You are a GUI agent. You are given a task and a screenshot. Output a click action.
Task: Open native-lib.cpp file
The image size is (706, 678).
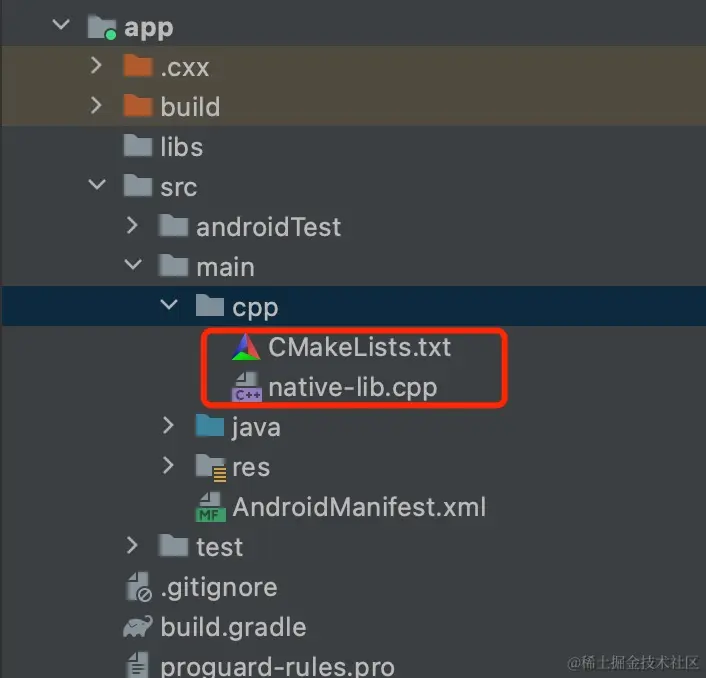[353, 388]
